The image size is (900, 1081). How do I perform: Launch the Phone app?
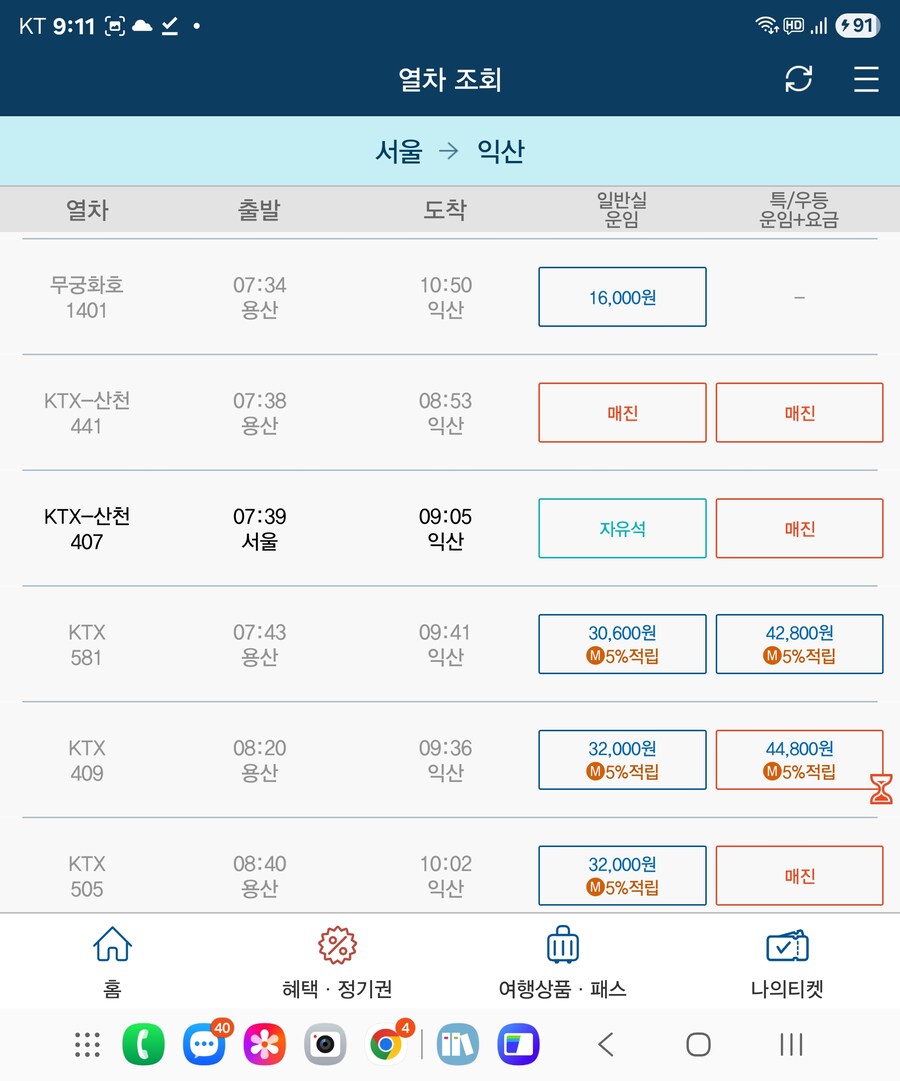pos(143,1044)
